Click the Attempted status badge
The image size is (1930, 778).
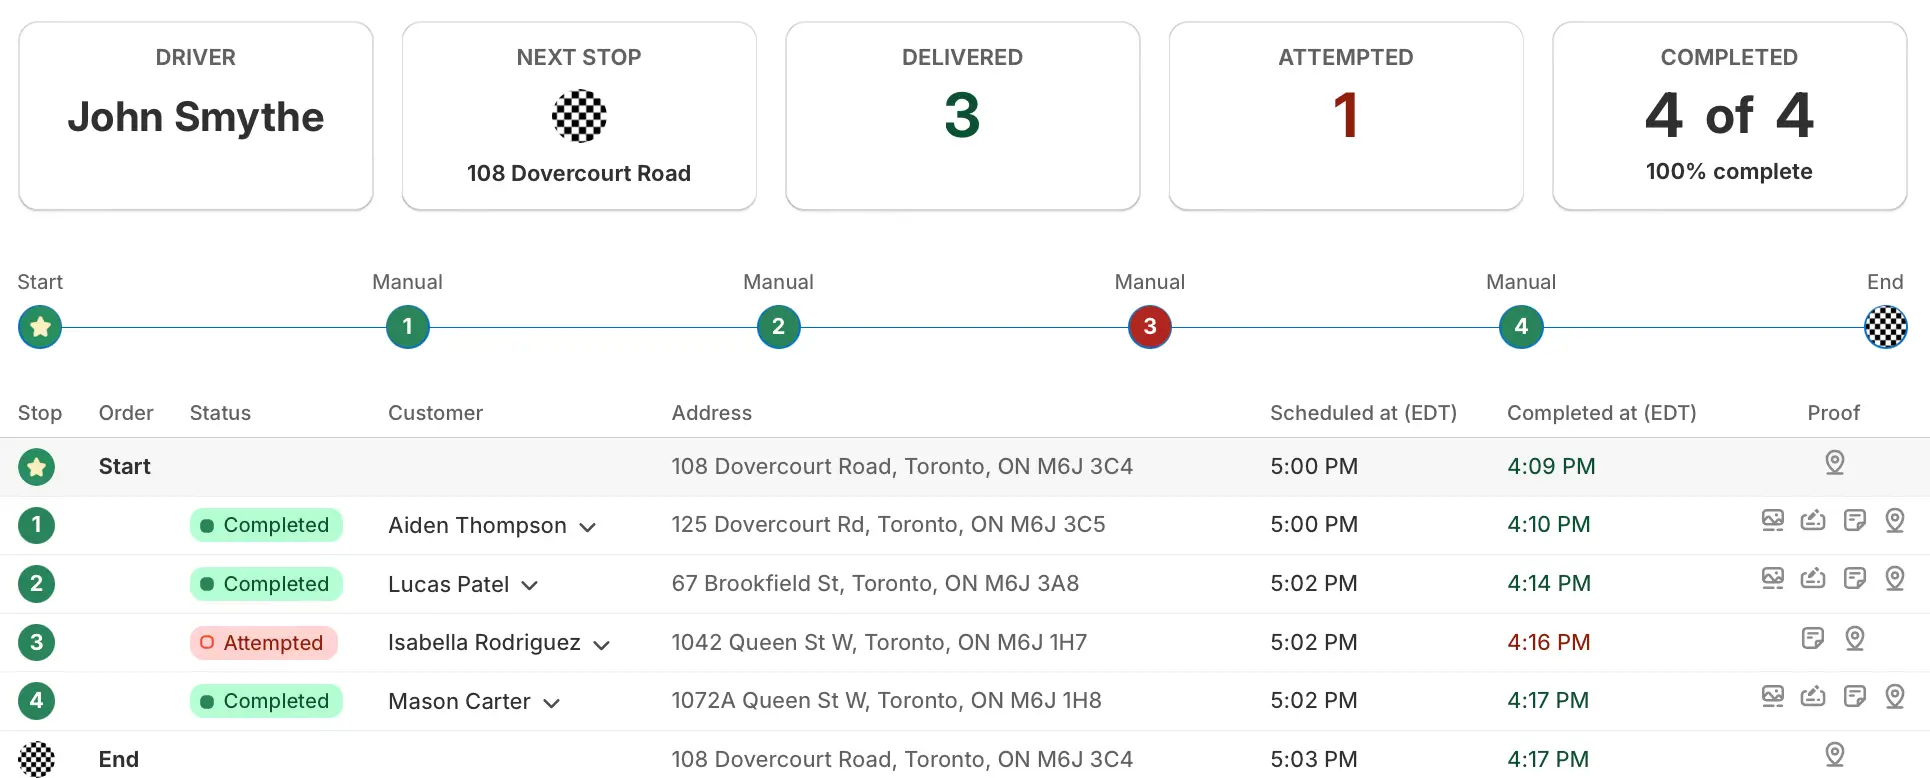(264, 643)
